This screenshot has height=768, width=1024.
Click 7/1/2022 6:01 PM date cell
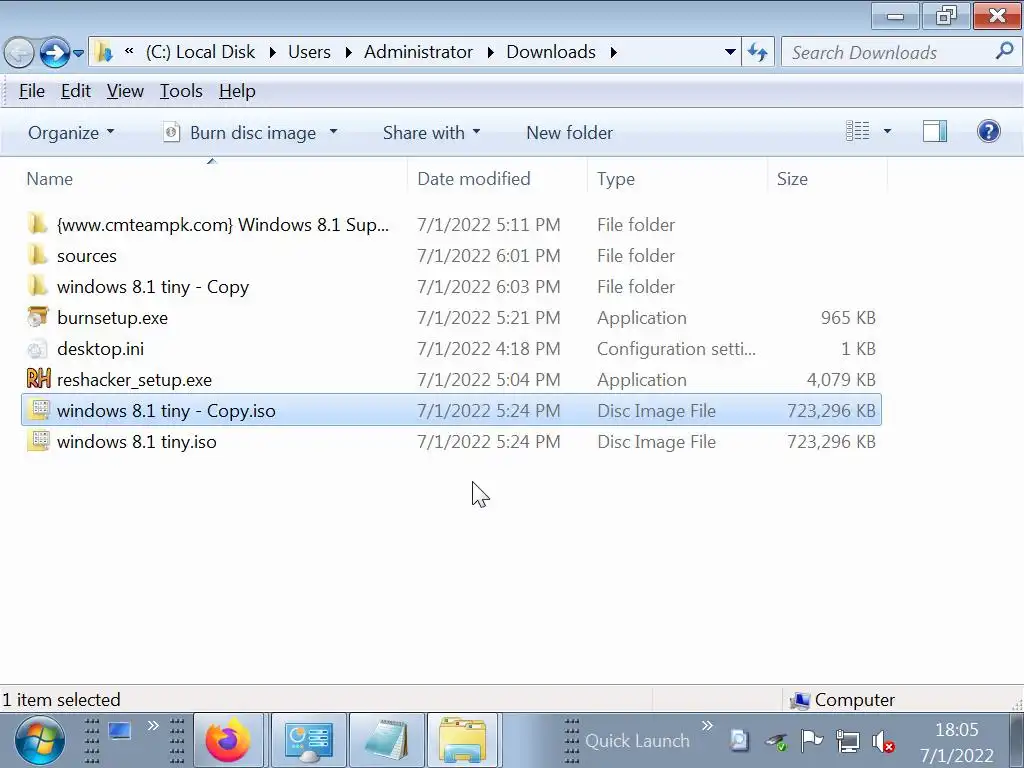pyautogui.click(x=488, y=255)
